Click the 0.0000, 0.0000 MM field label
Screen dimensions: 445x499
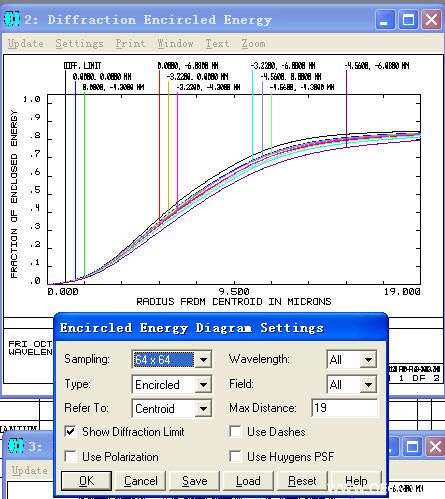(x=102, y=77)
